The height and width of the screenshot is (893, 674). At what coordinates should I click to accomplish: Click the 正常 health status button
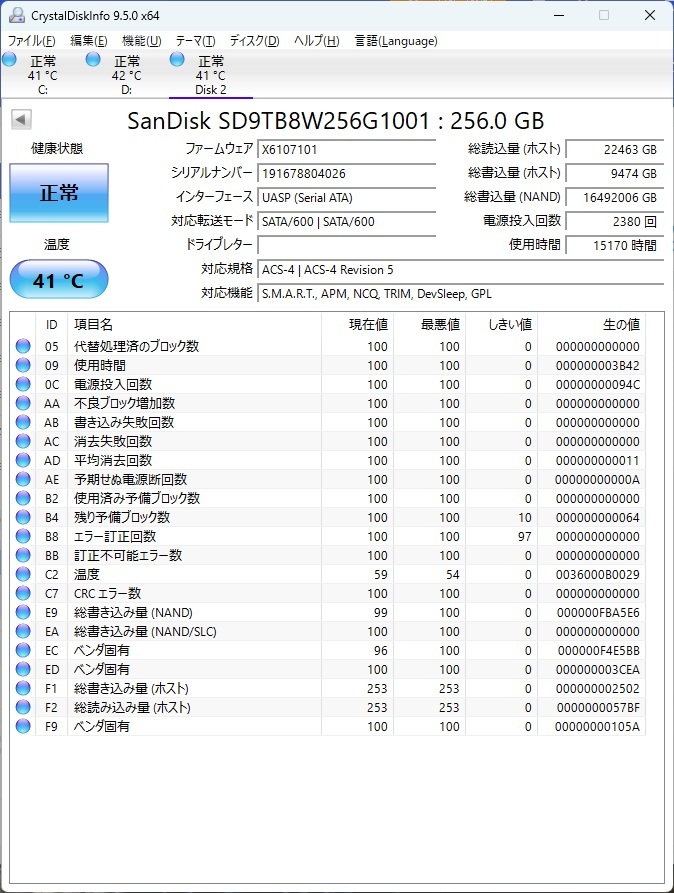[59, 193]
